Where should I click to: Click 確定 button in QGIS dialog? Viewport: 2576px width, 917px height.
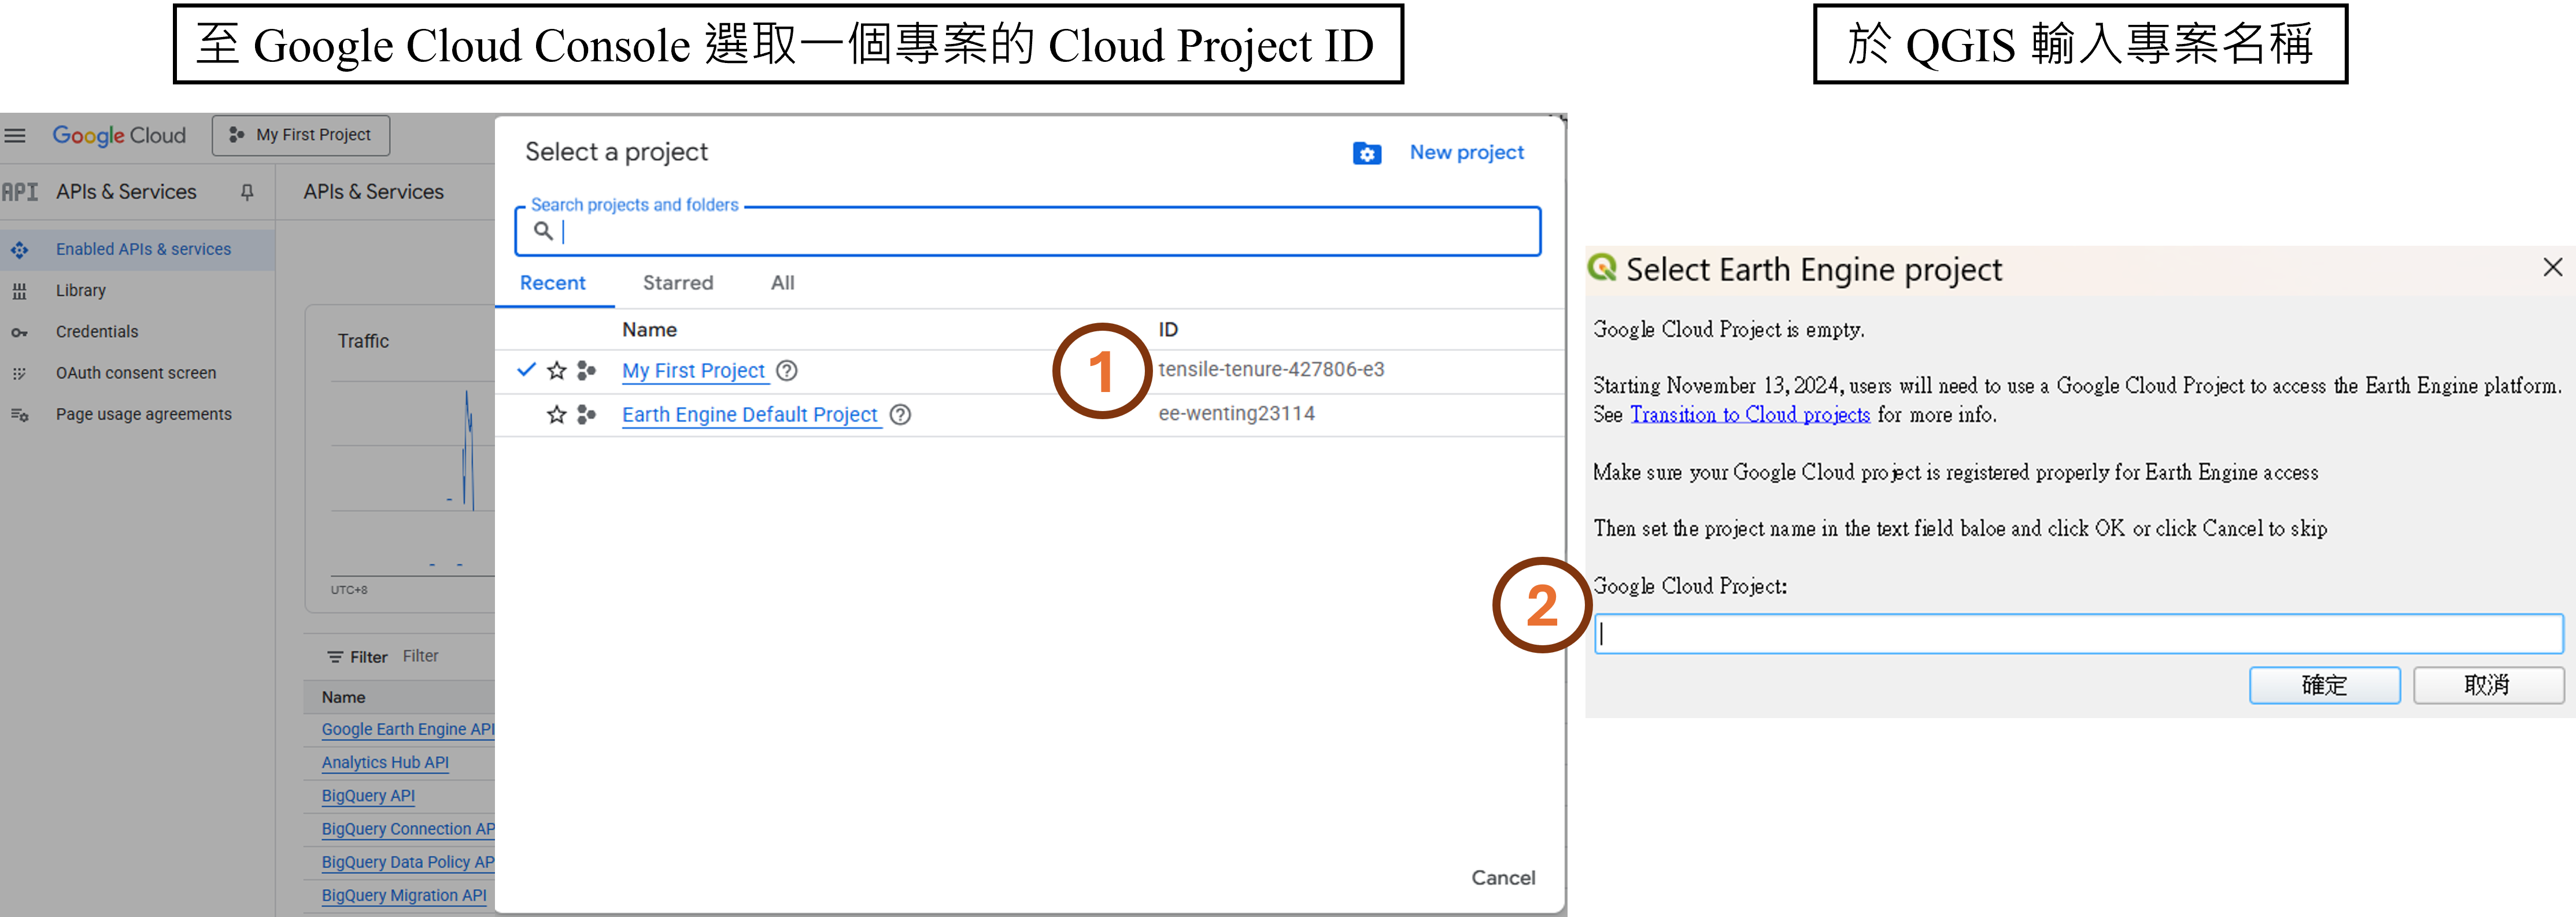click(2324, 686)
